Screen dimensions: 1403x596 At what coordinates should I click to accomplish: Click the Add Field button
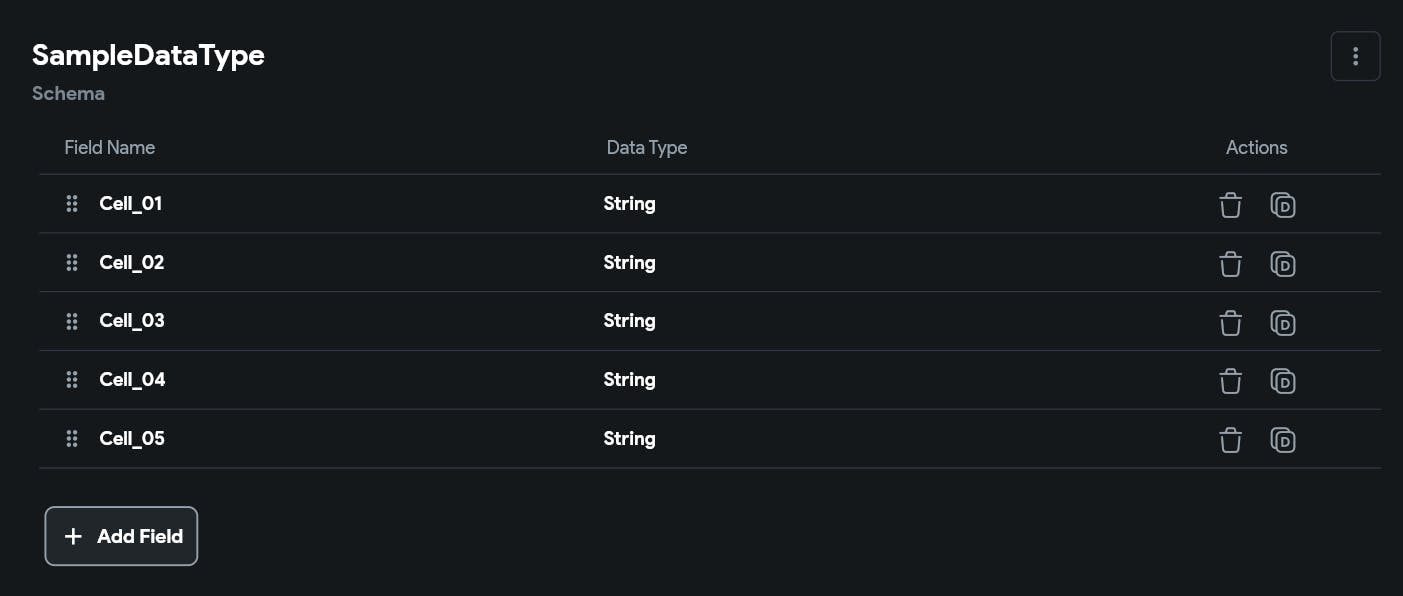coord(121,536)
